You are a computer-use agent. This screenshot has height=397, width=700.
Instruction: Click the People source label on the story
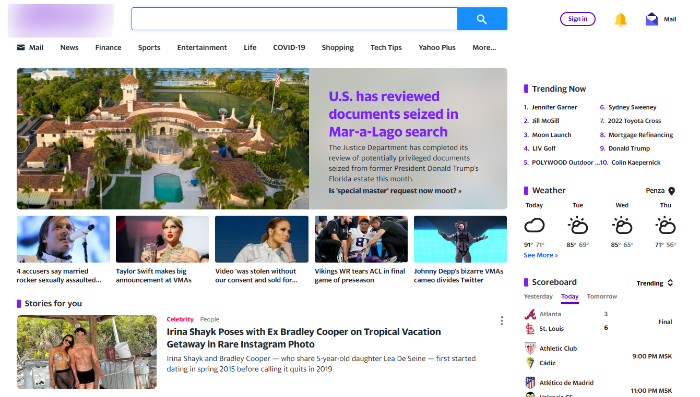click(x=209, y=319)
